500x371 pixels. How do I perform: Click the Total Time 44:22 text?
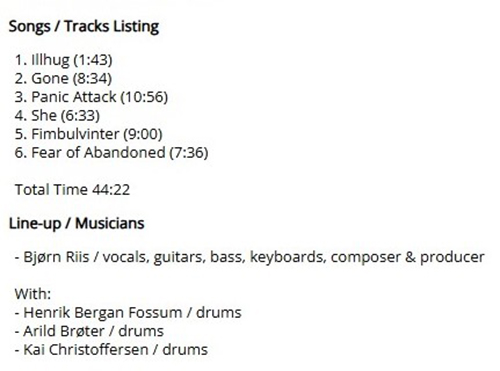click(x=72, y=190)
